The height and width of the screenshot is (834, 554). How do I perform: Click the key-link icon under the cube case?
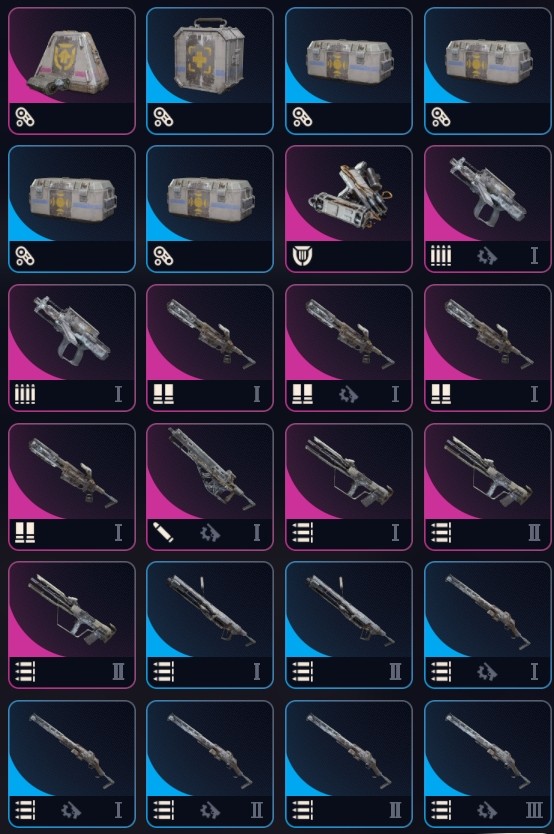(x=163, y=117)
